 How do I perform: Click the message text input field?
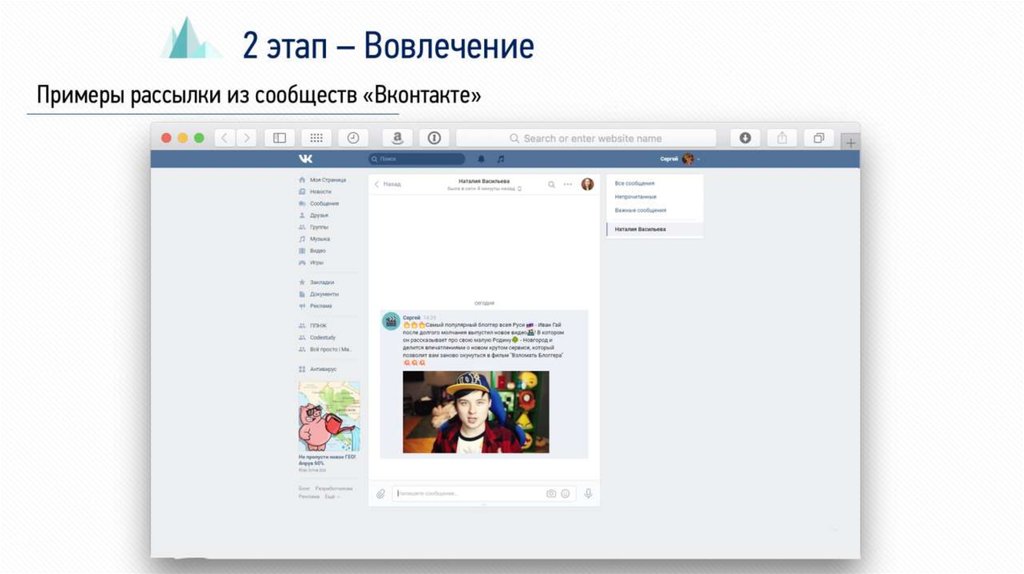468,493
